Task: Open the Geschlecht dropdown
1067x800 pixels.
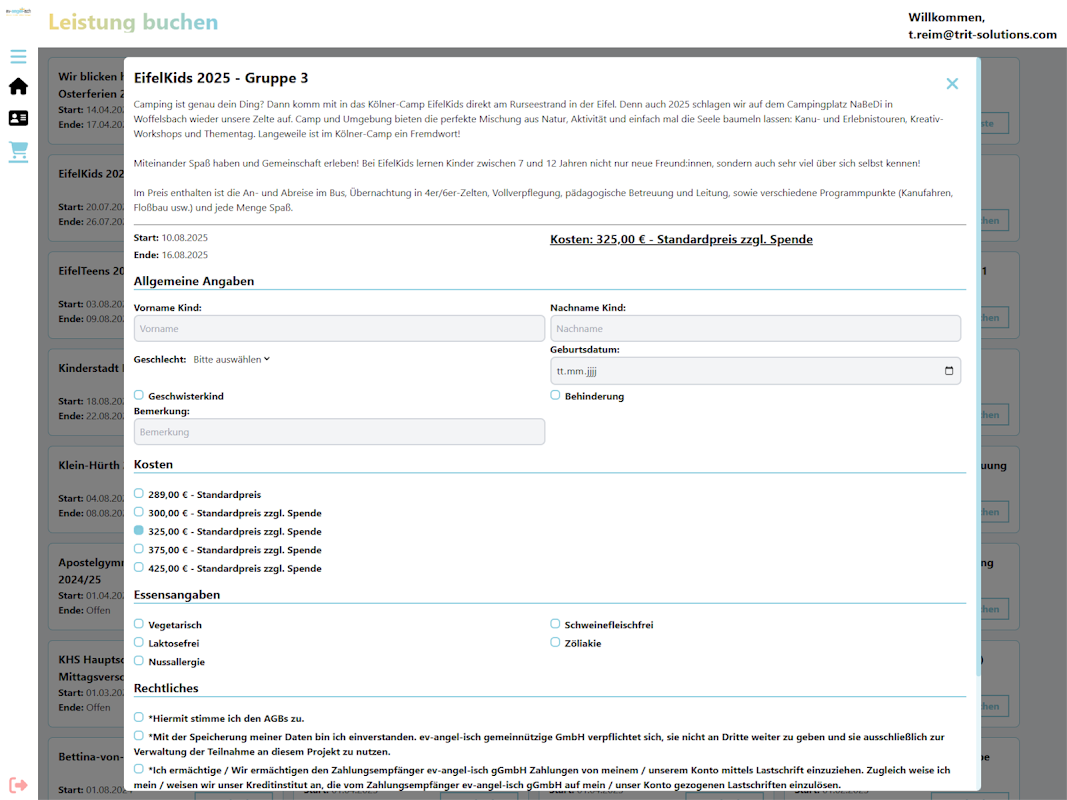Action: tap(231, 359)
